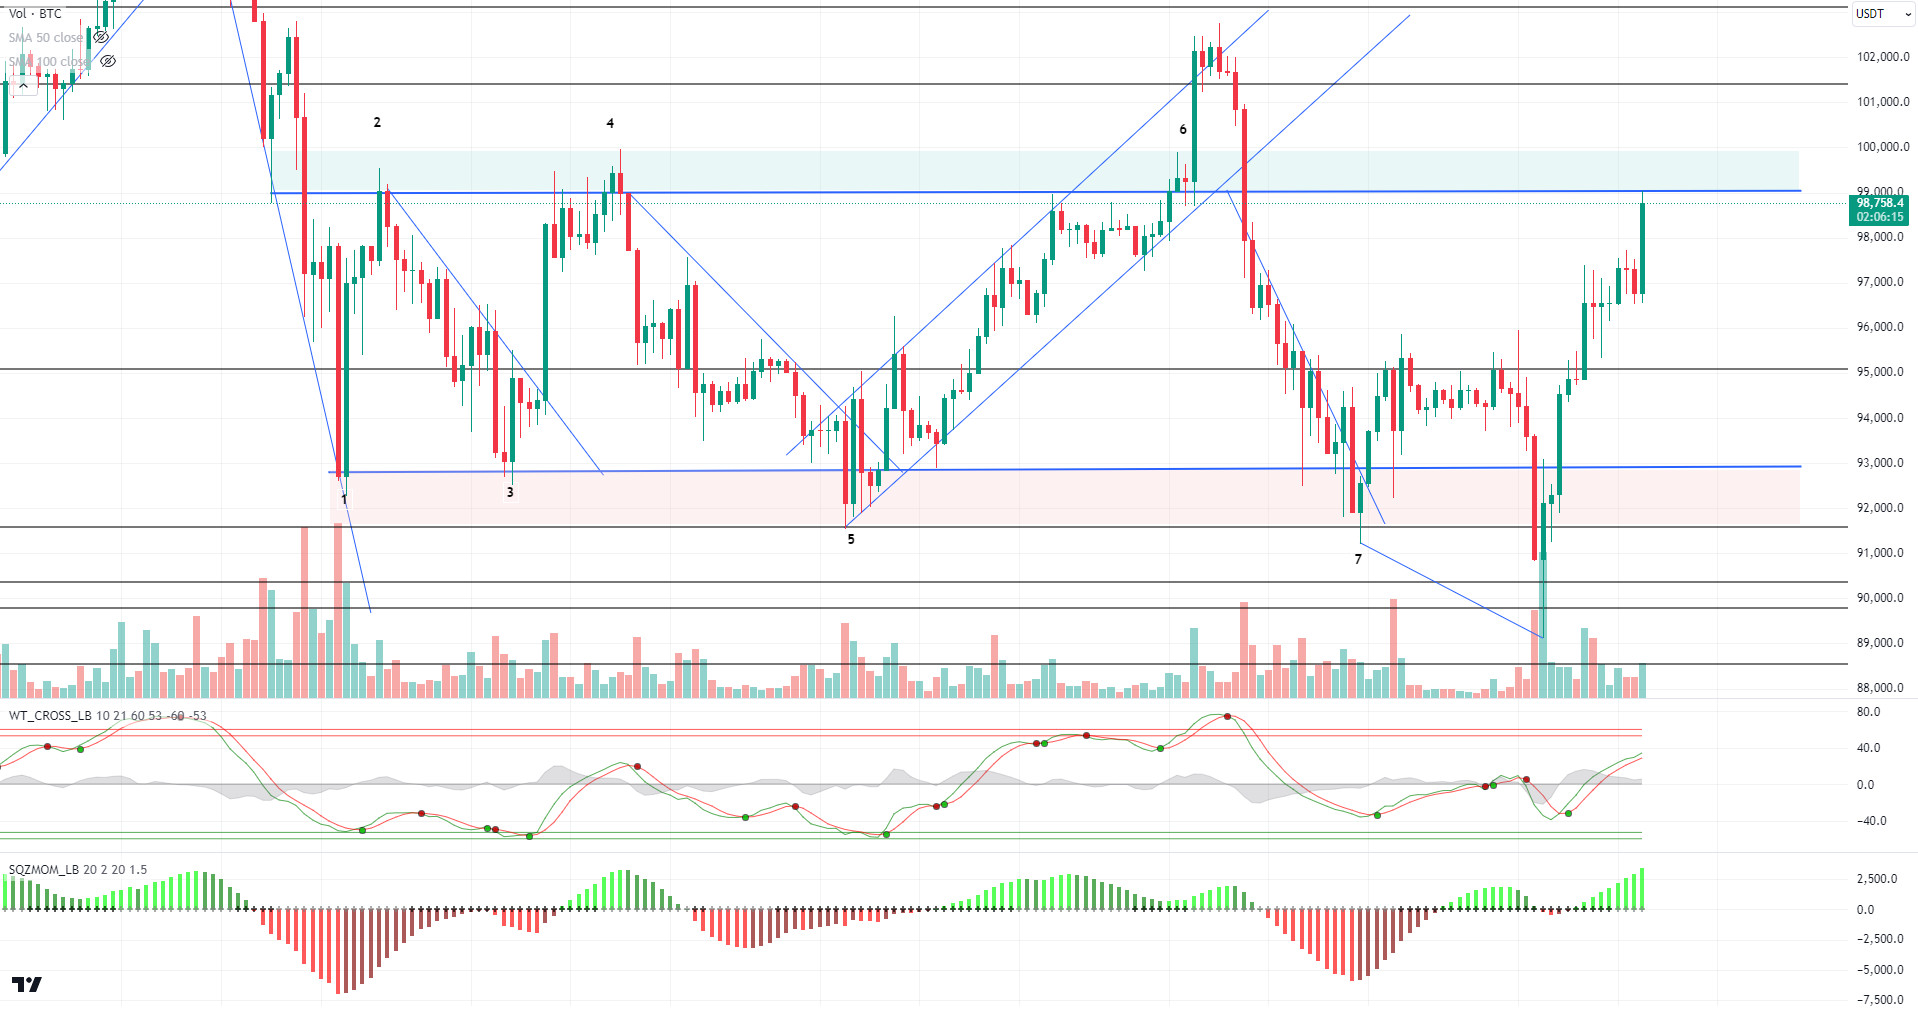1918x1013 pixels.
Task: Click the 95,000.0 price axis label
Action: pos(1880,372)
